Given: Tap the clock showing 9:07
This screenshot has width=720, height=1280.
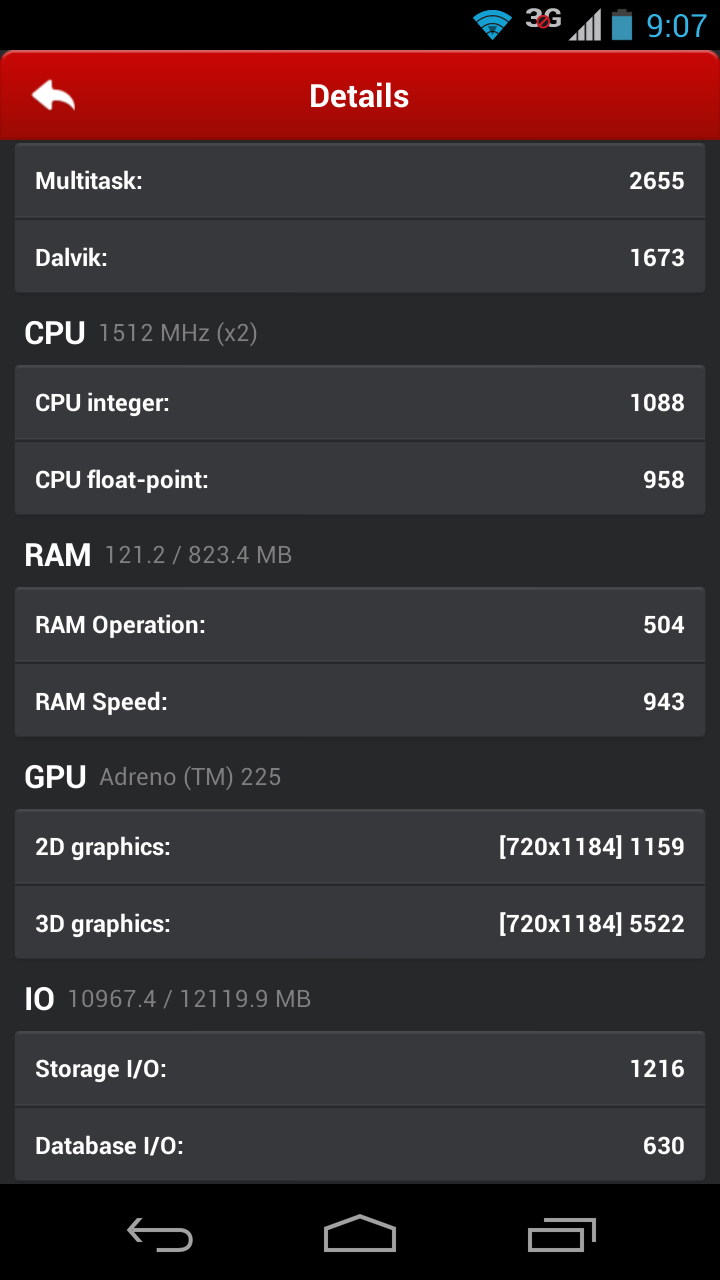Looking at the screenshot, I should click(x=676, y=24).
